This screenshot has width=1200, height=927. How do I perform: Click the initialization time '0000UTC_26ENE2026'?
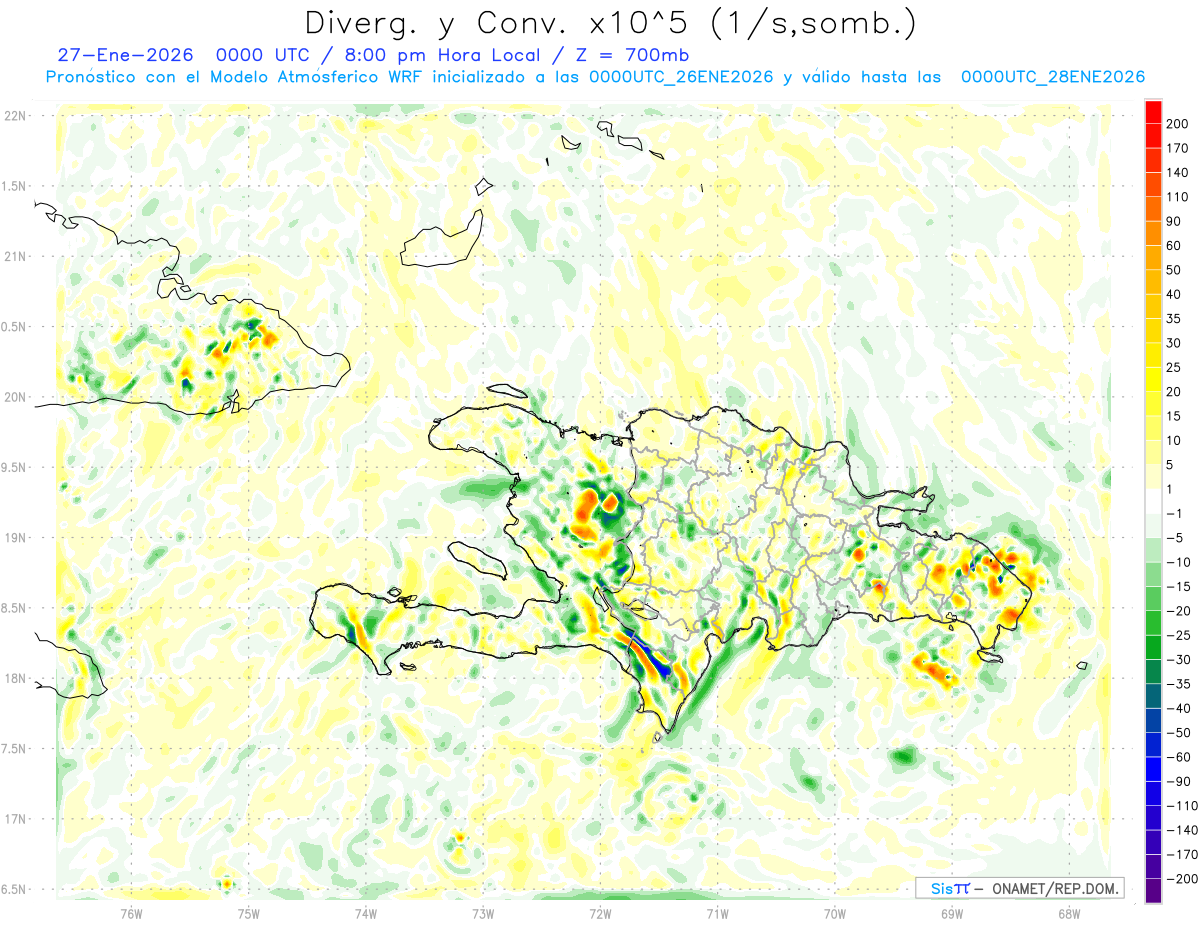point(681,77)
